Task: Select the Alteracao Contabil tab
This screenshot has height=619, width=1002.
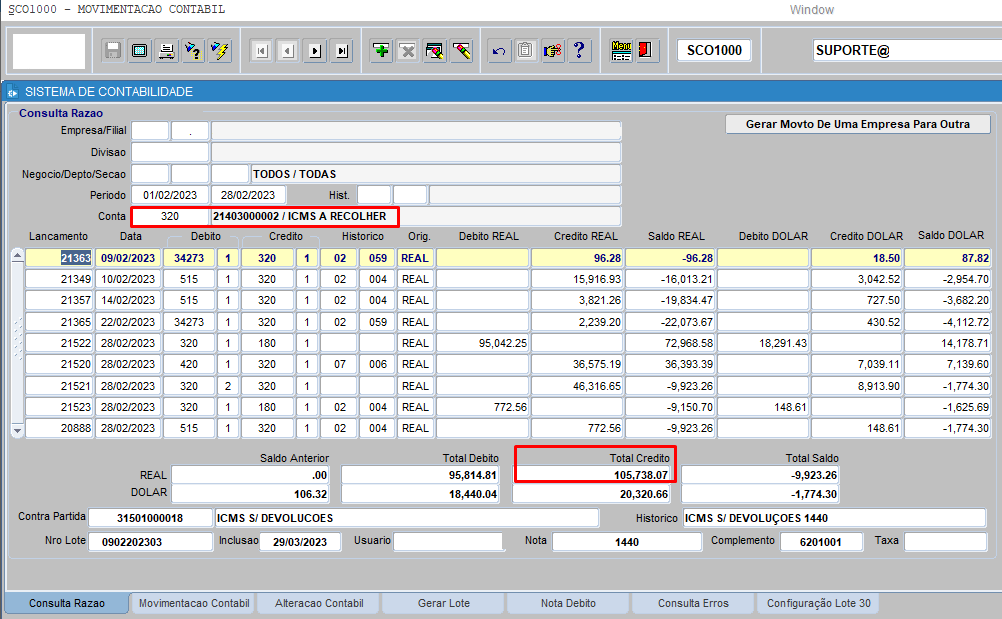Action: pyautogui.click(x=319, y=603)
